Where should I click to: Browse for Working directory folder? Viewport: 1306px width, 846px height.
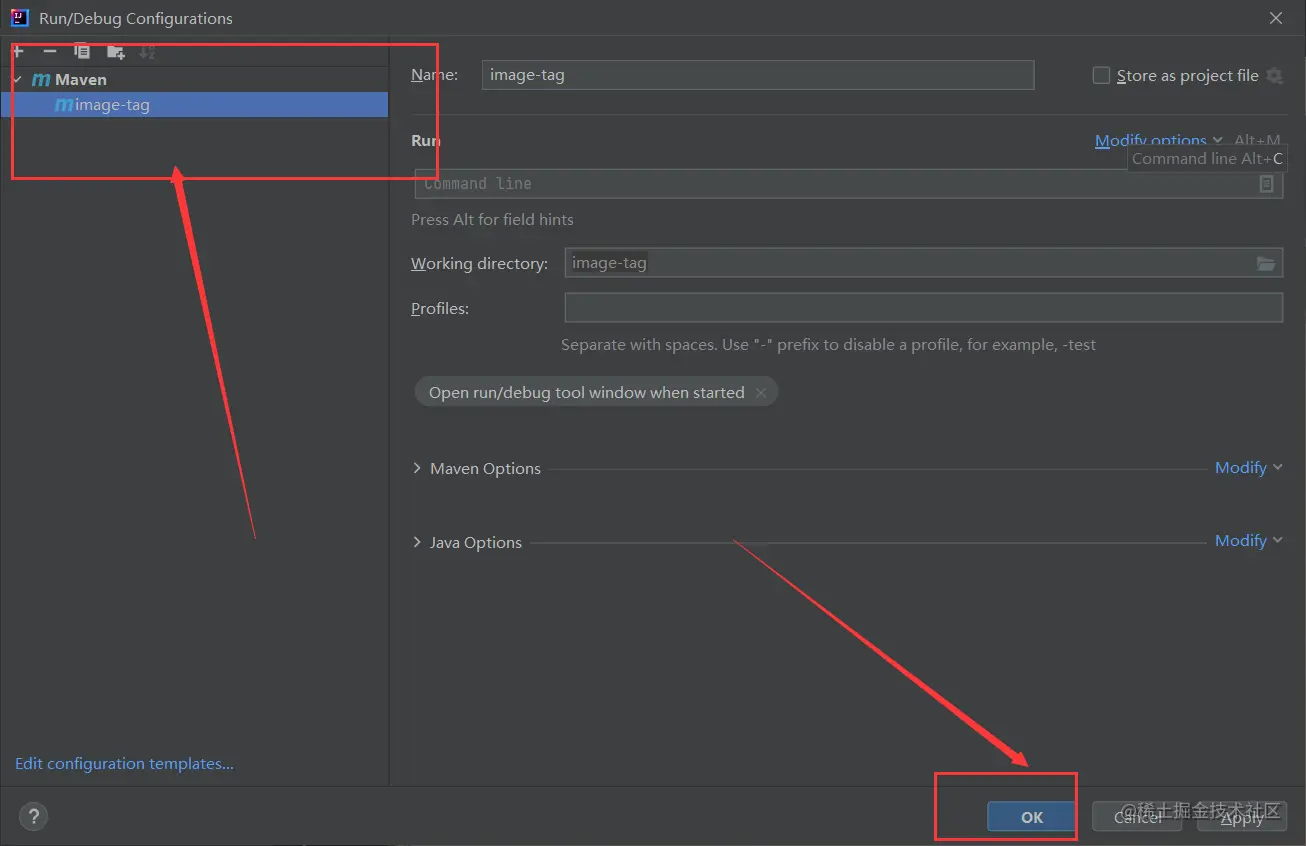coord(1266,263)
